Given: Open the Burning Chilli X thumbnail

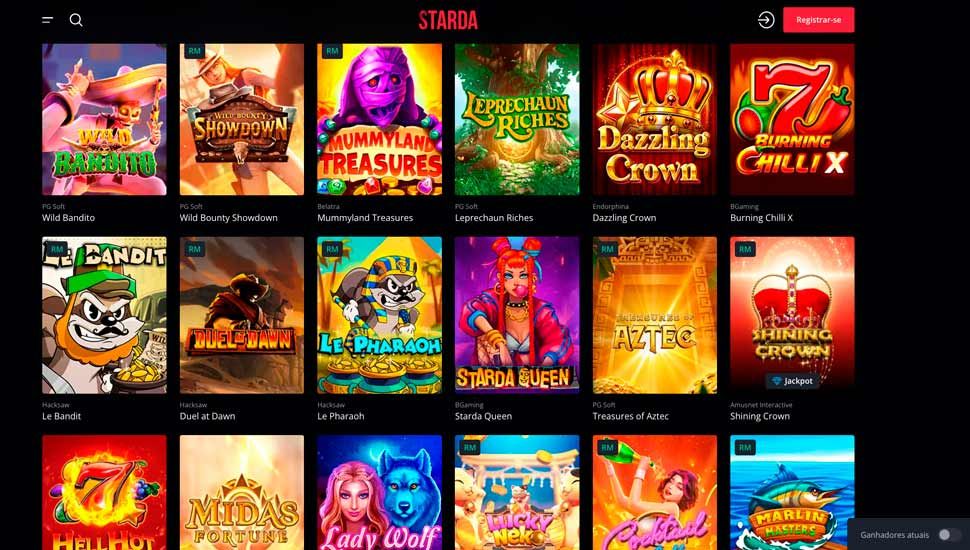Looking at the screenshot, I should point(792,119).
